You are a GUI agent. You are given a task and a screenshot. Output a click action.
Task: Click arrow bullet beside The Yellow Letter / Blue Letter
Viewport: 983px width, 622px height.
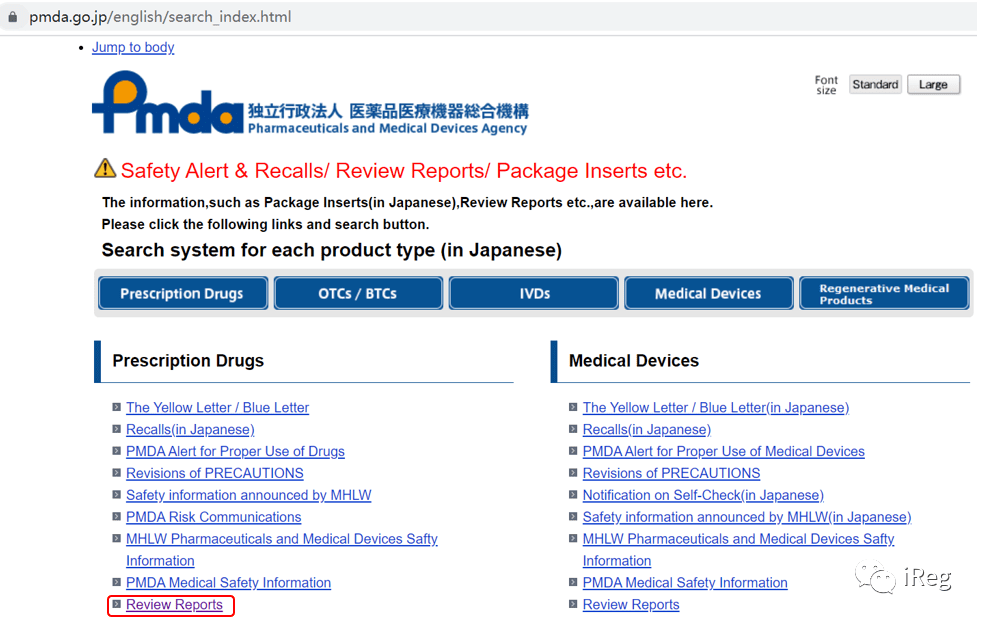point(117,407)
